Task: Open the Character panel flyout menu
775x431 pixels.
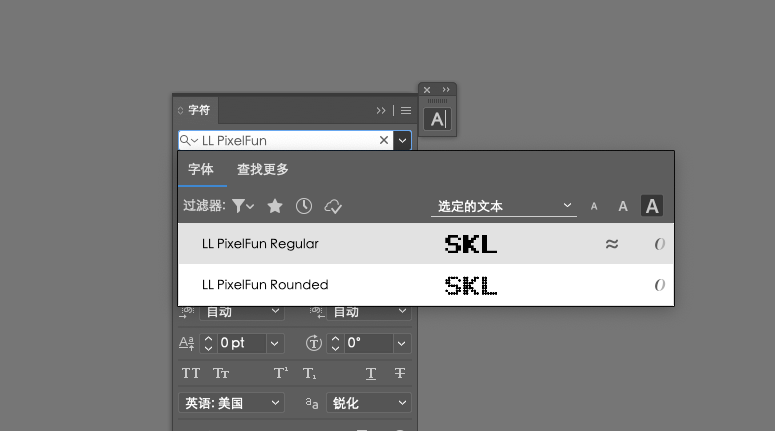Action: pyautogui.click(x=406, y=111)
